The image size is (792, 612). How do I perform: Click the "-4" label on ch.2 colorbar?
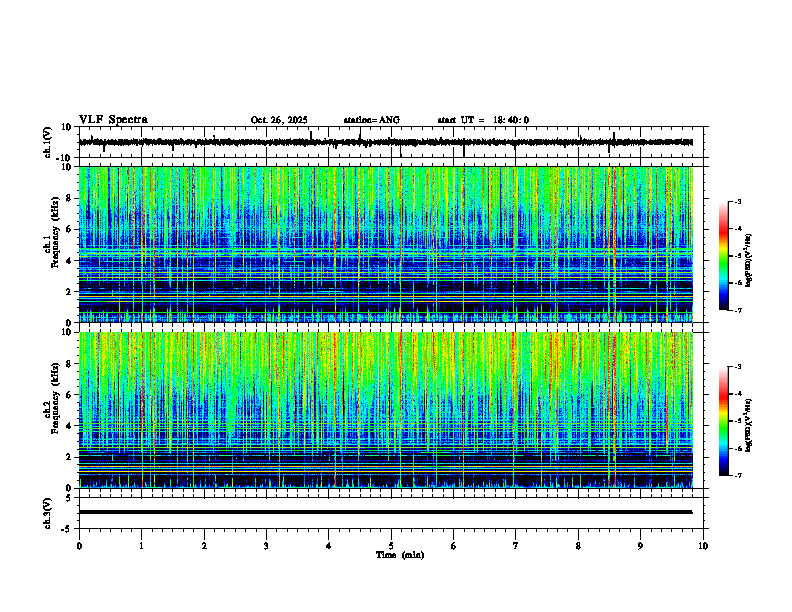click(737, 394)
